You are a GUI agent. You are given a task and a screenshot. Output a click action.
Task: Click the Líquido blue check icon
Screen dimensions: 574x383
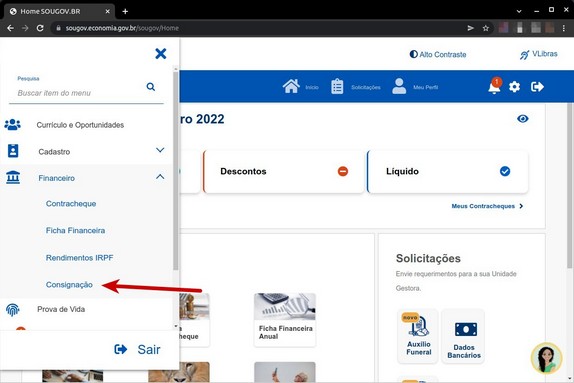pyautogui.click(x=505, y=171)
